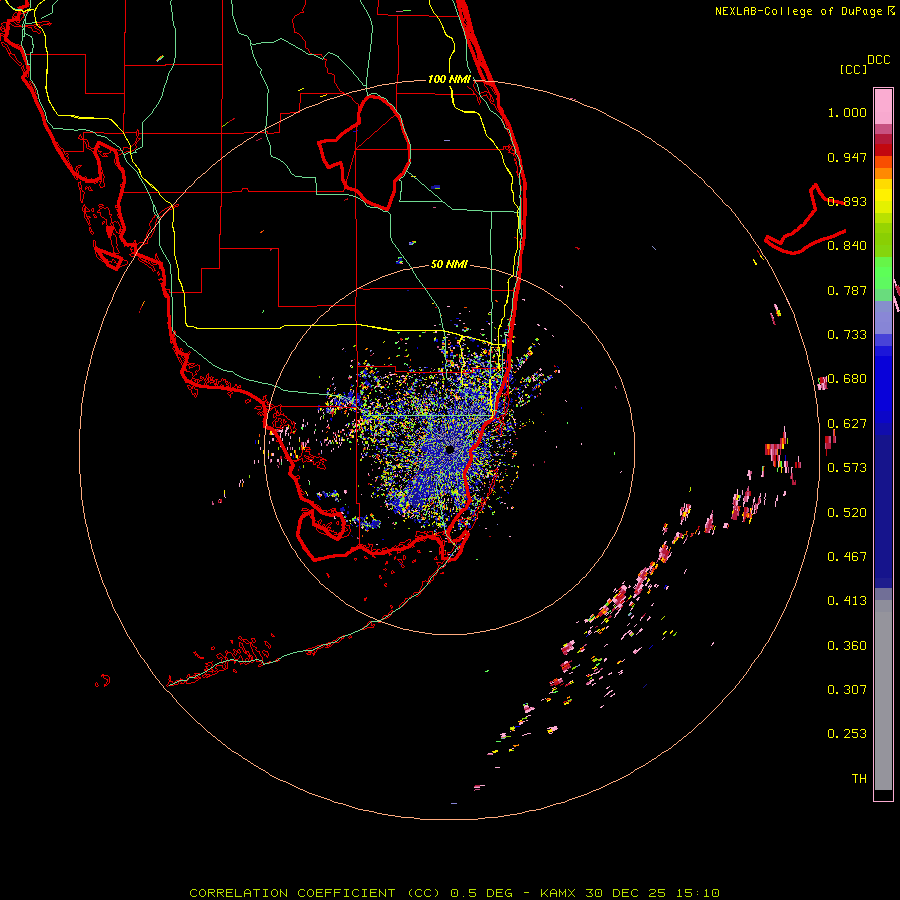Viewport: 900px width, 900px height.
Task: Pick the lavender band near 0.75
Action: click(883, 318)
